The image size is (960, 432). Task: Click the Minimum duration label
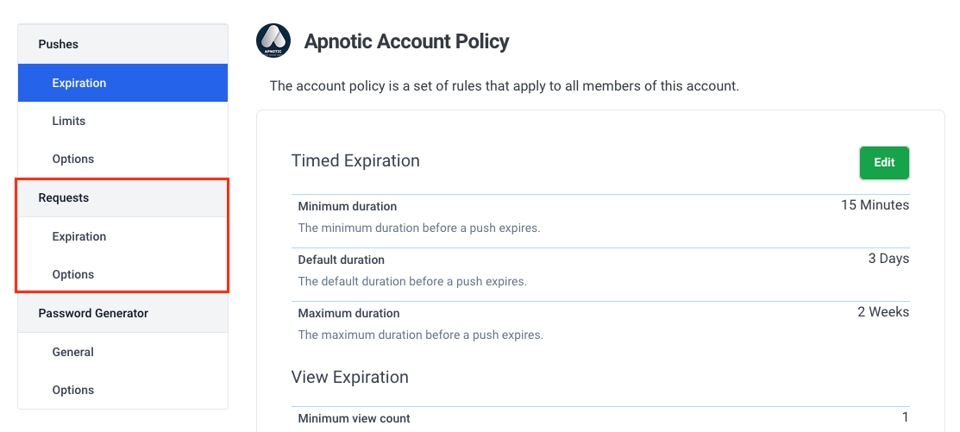pos(347,207)
